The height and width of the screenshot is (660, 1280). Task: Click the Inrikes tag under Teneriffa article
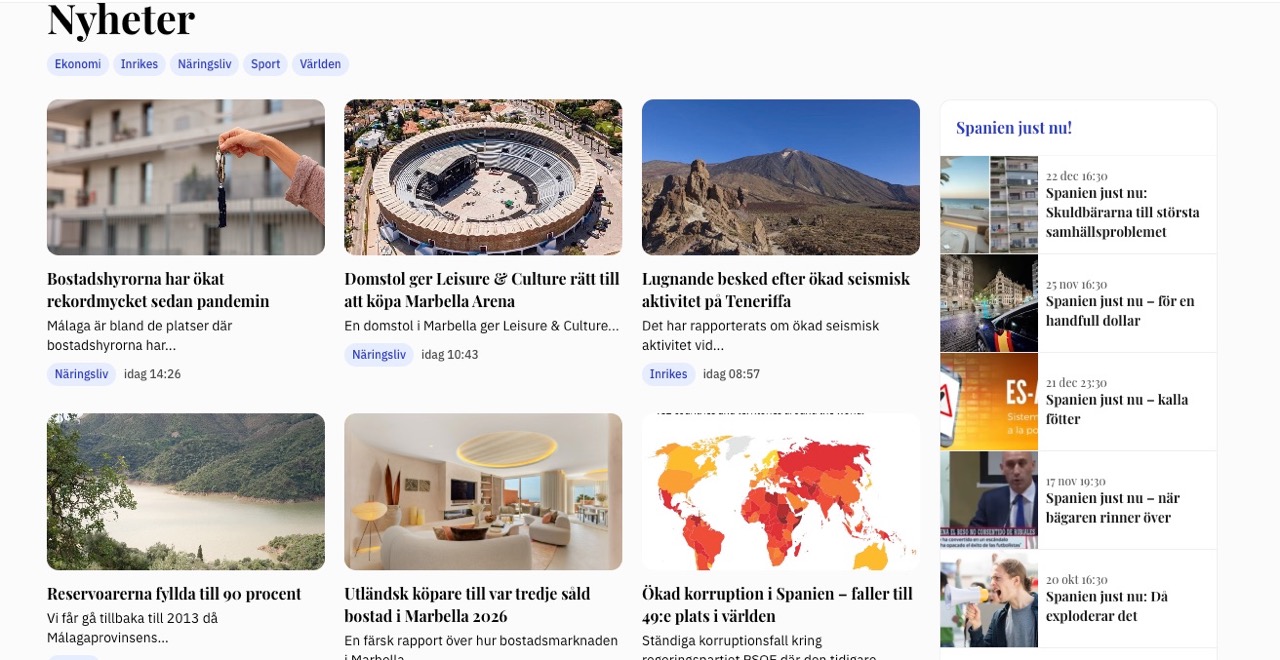point(668,374)
